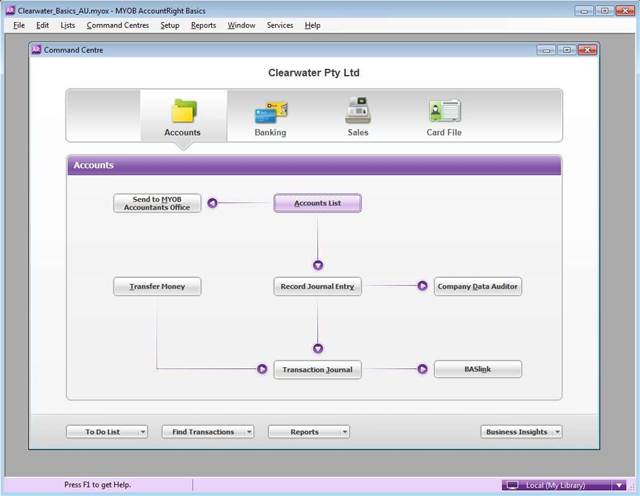Click the monitor icon beside Local (My Library)
640x496 pixels.
[512, 485]
